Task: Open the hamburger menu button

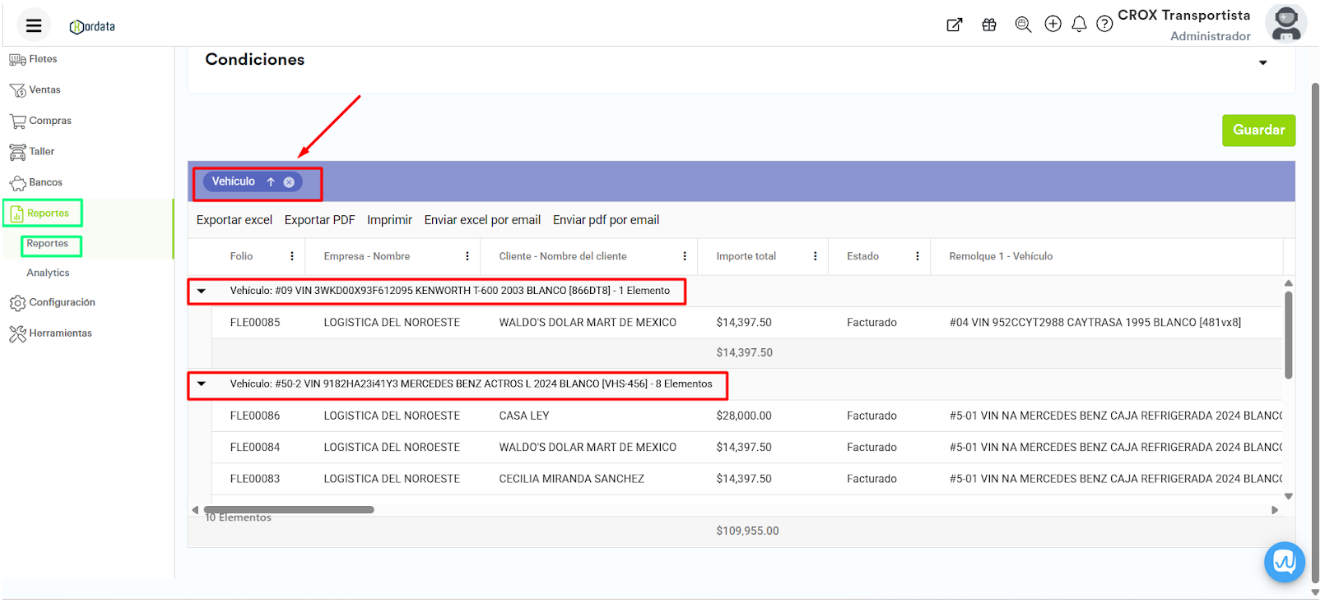Action: click(x=33, y=25)
